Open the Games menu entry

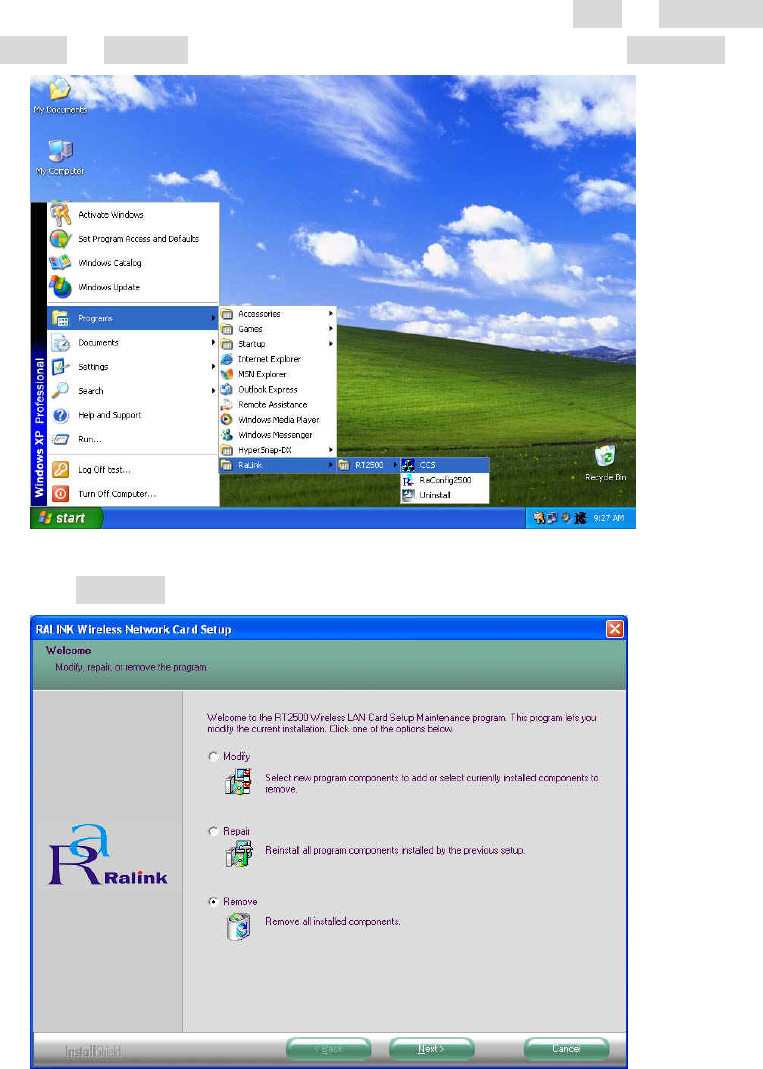coord(278,329)
